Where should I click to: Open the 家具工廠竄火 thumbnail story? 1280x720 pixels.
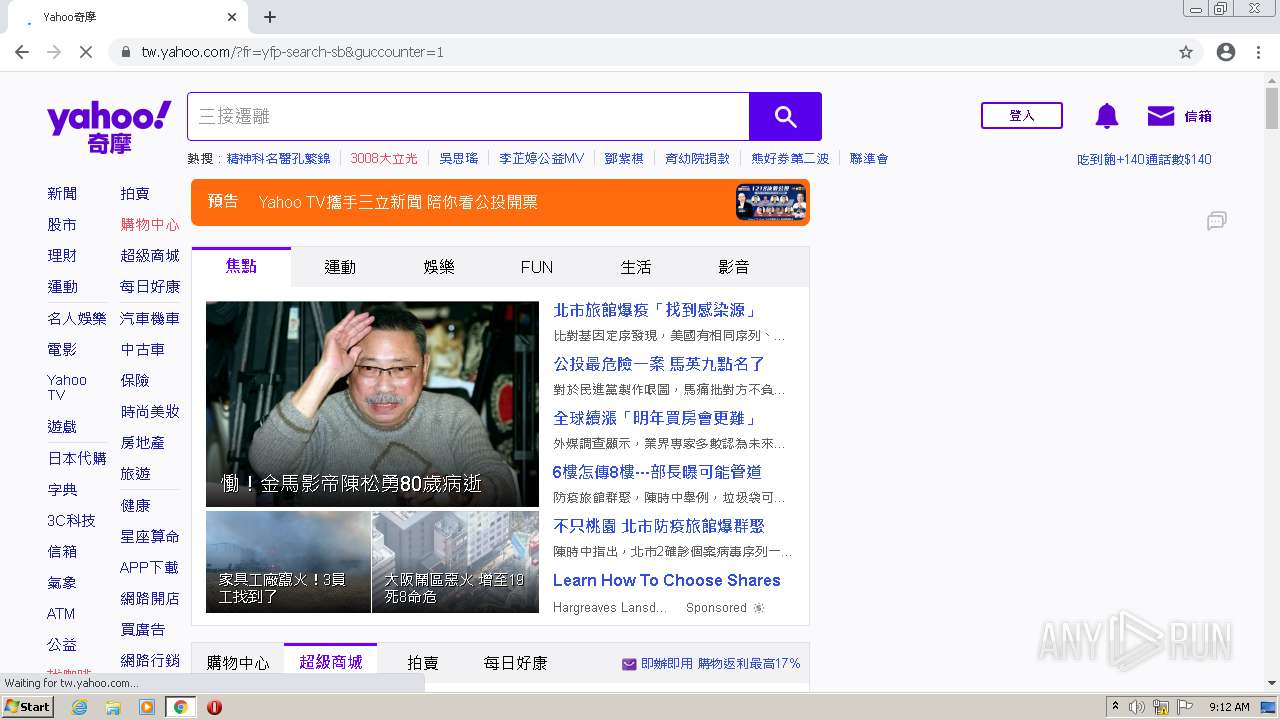[x=288, y=562]
